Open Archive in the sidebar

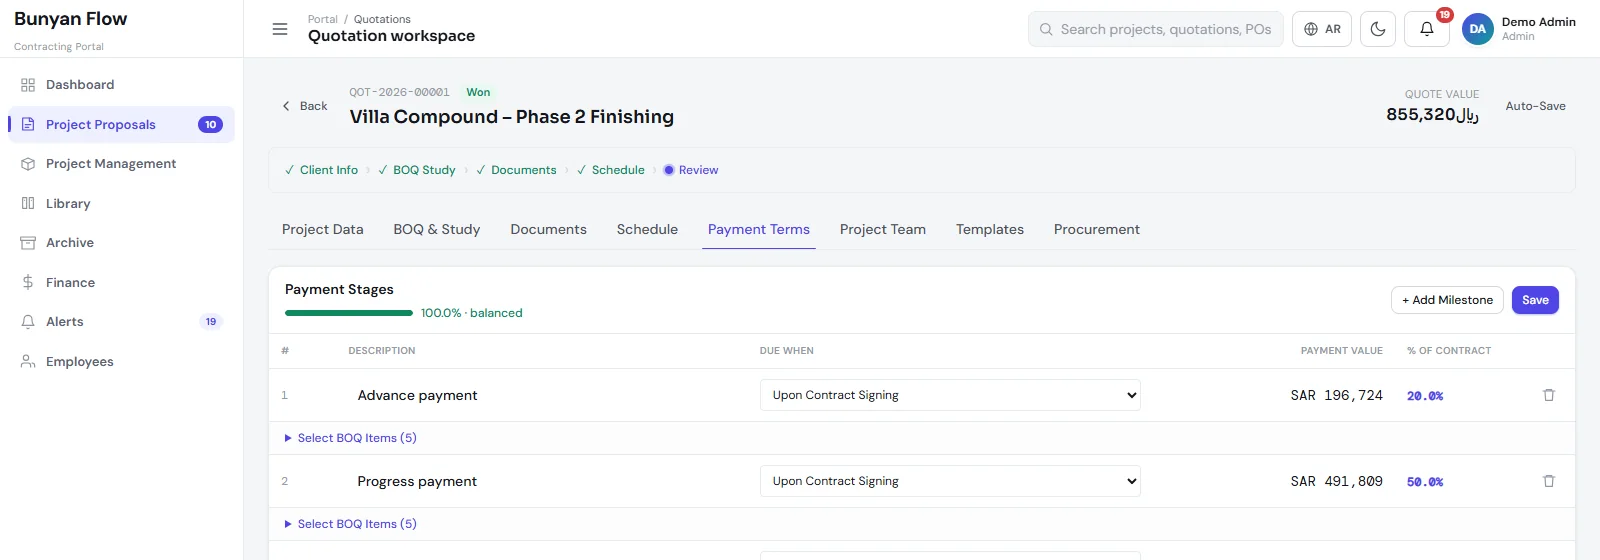click(121, 243)
